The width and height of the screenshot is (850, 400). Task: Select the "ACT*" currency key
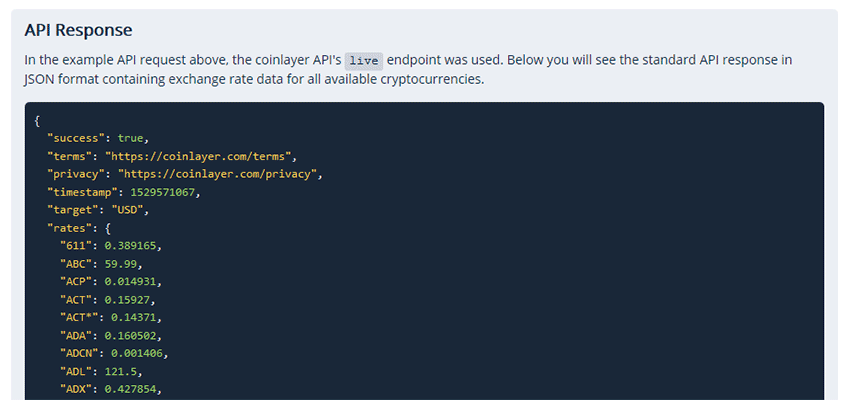81,317
